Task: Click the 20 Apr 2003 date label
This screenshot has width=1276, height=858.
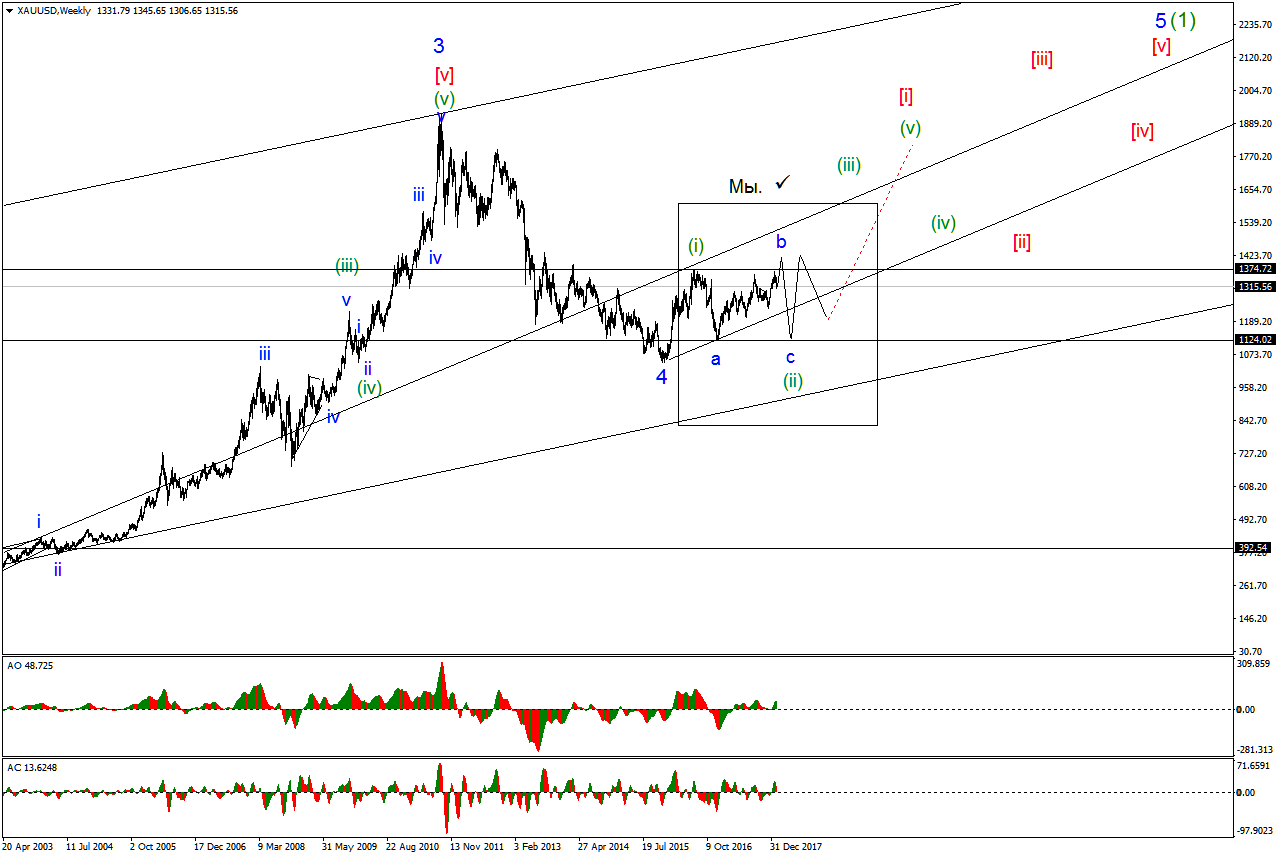Action: [28, 846]
